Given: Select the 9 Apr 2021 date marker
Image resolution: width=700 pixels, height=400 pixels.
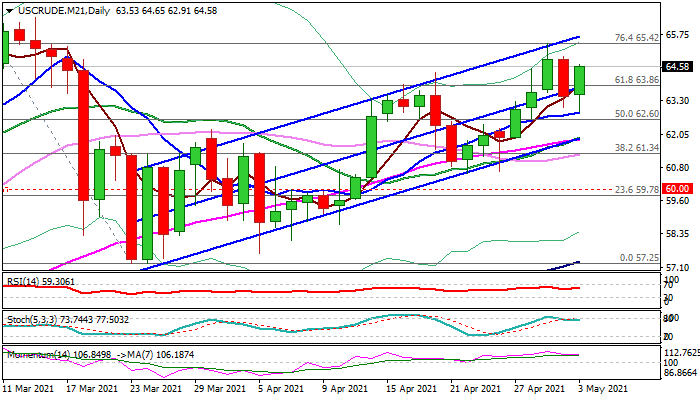Looking at the screenshot, I should pyautogui.click(x=348, y=388).
